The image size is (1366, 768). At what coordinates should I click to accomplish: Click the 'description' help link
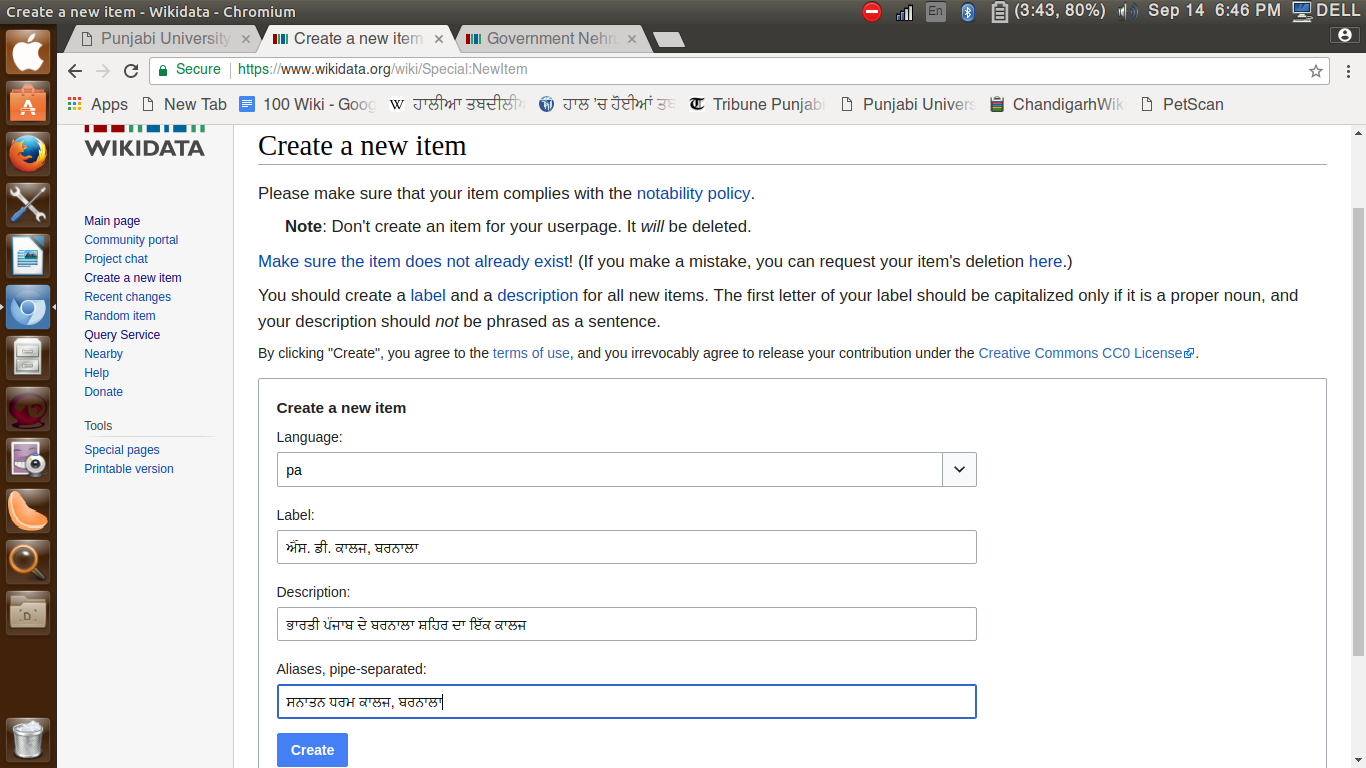tap(538, 296)
